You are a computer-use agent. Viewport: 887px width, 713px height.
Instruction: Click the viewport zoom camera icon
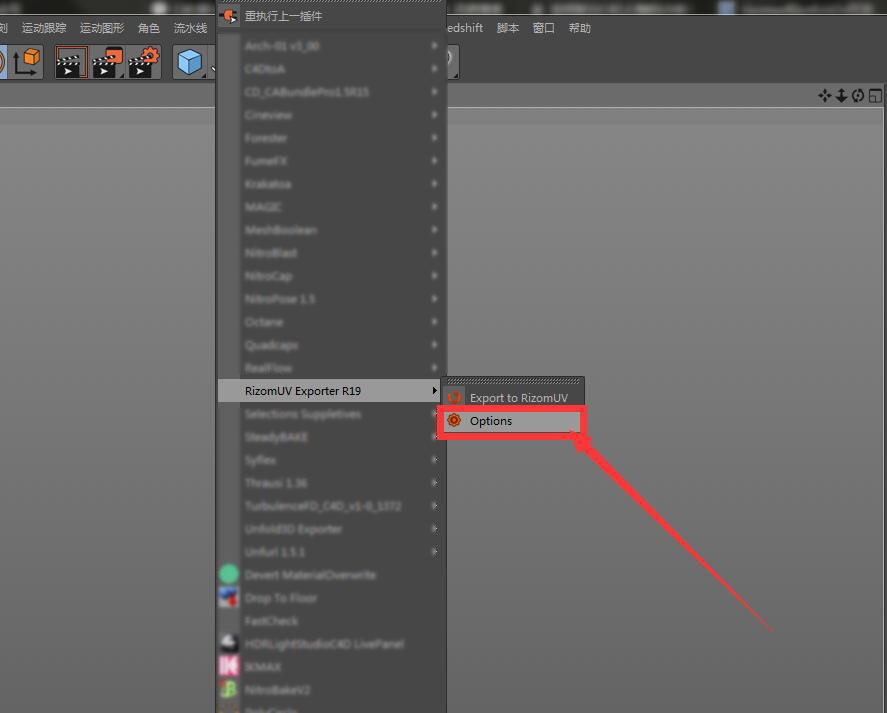pos(841,96)
